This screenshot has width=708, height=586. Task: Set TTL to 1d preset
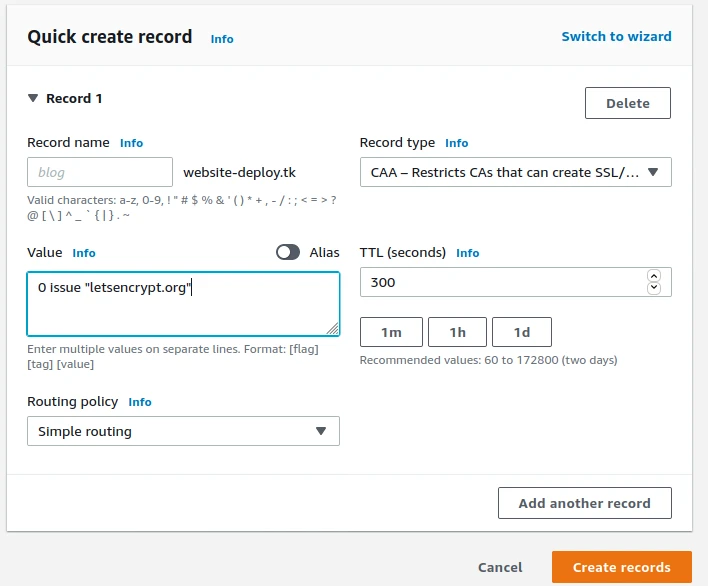tap(521, 332)
